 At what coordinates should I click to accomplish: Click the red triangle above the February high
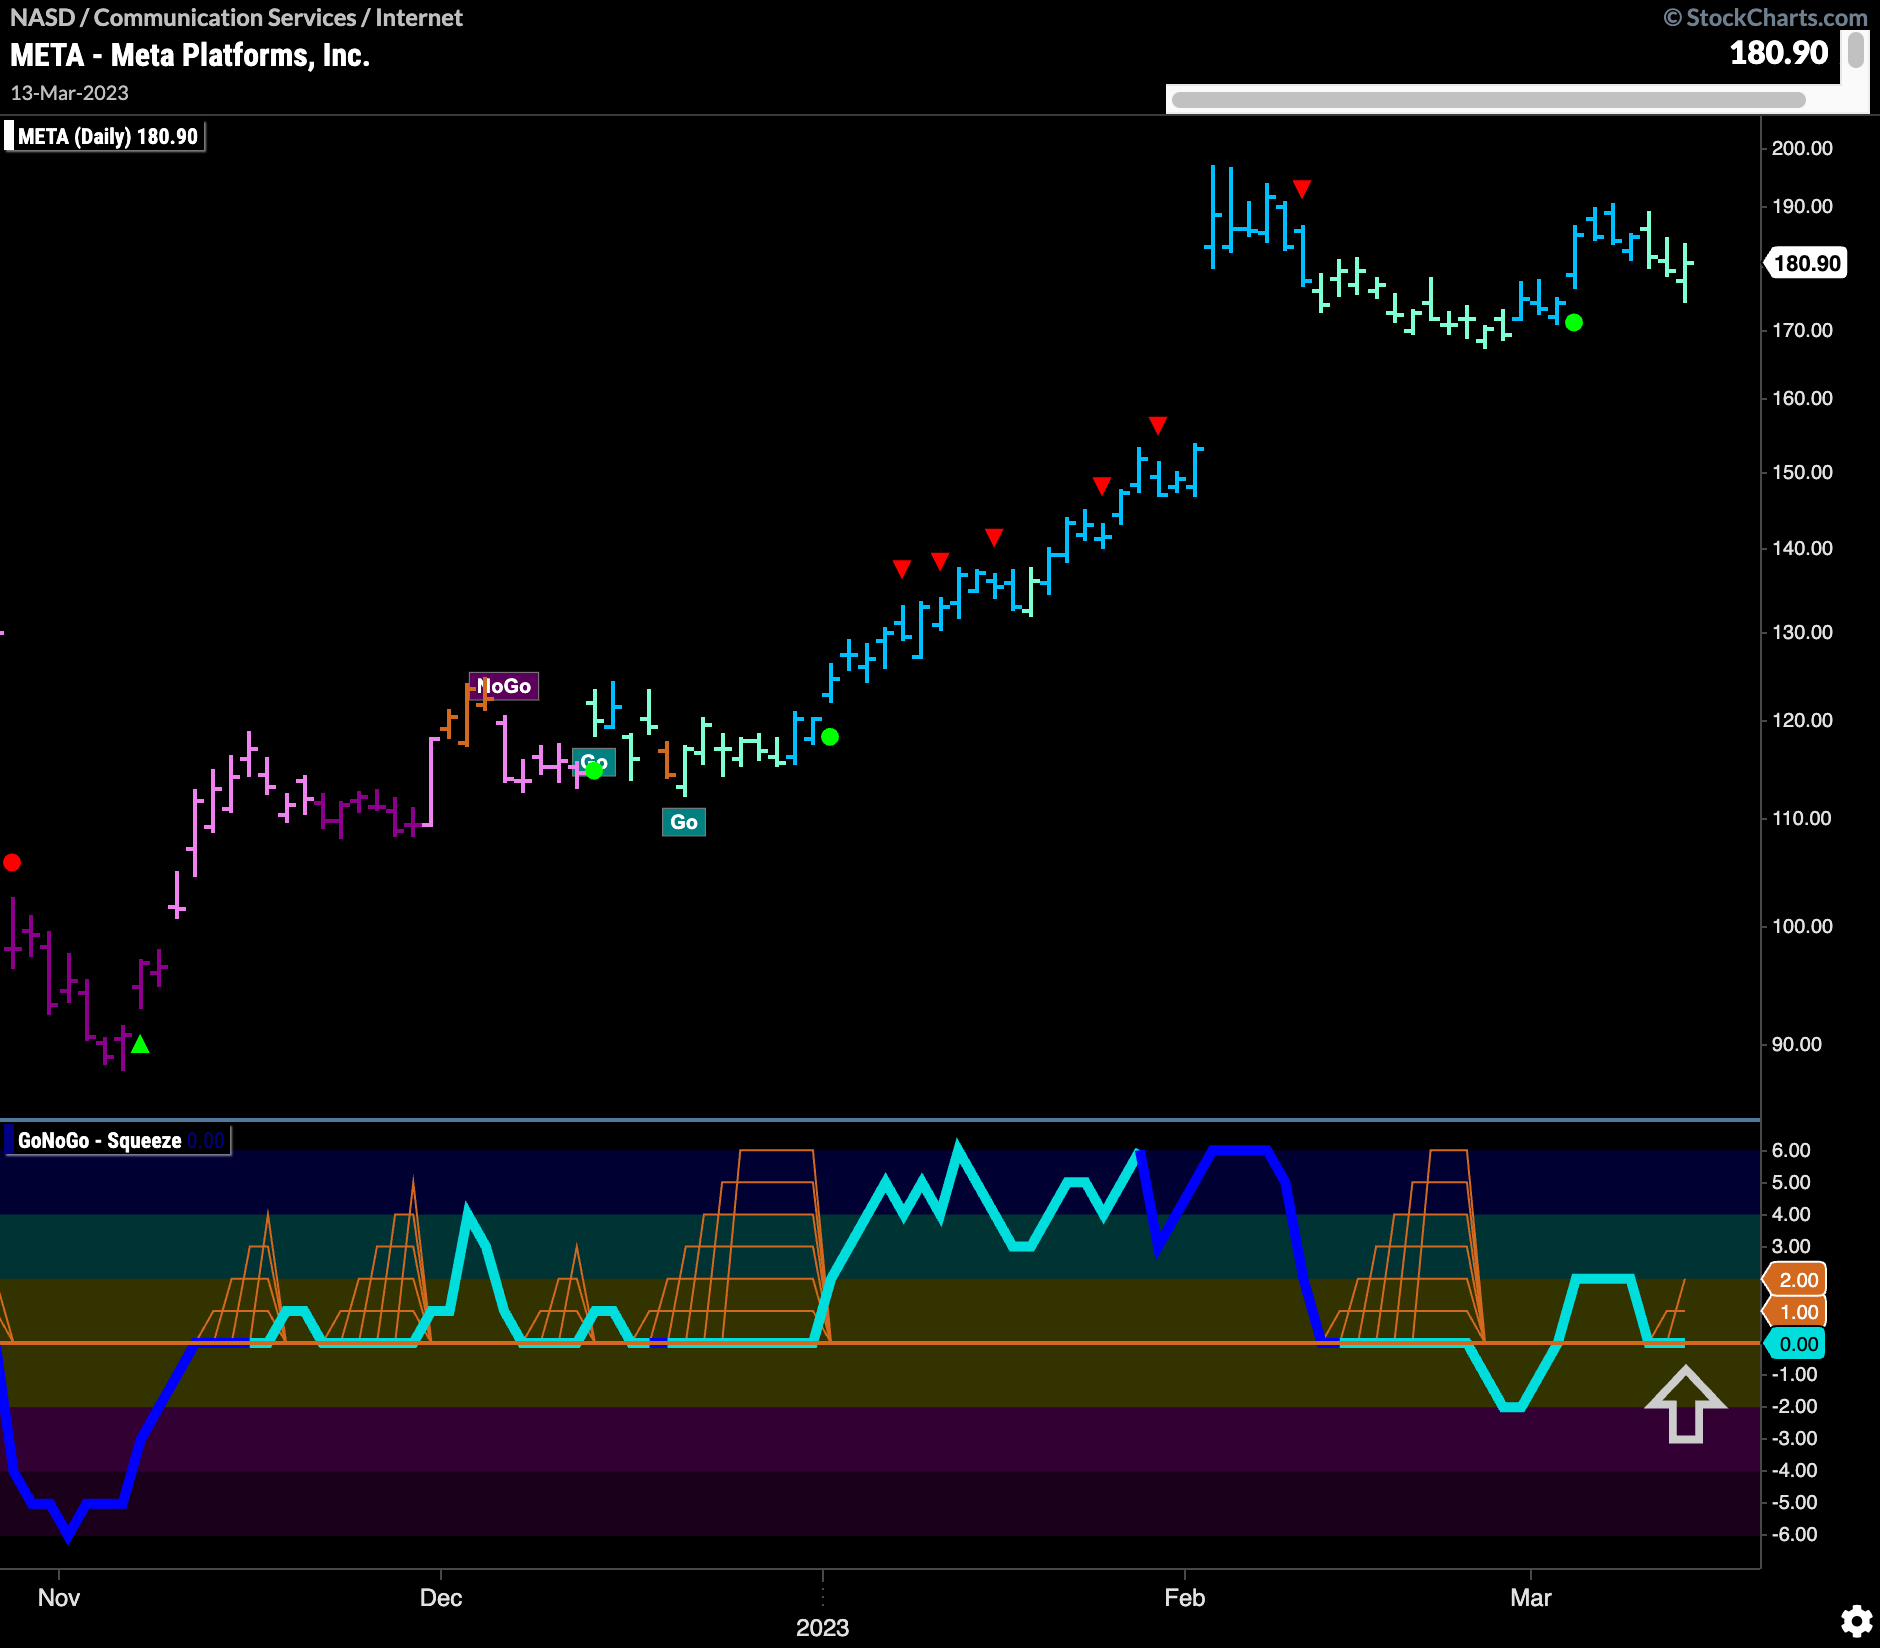point(1302,188)
